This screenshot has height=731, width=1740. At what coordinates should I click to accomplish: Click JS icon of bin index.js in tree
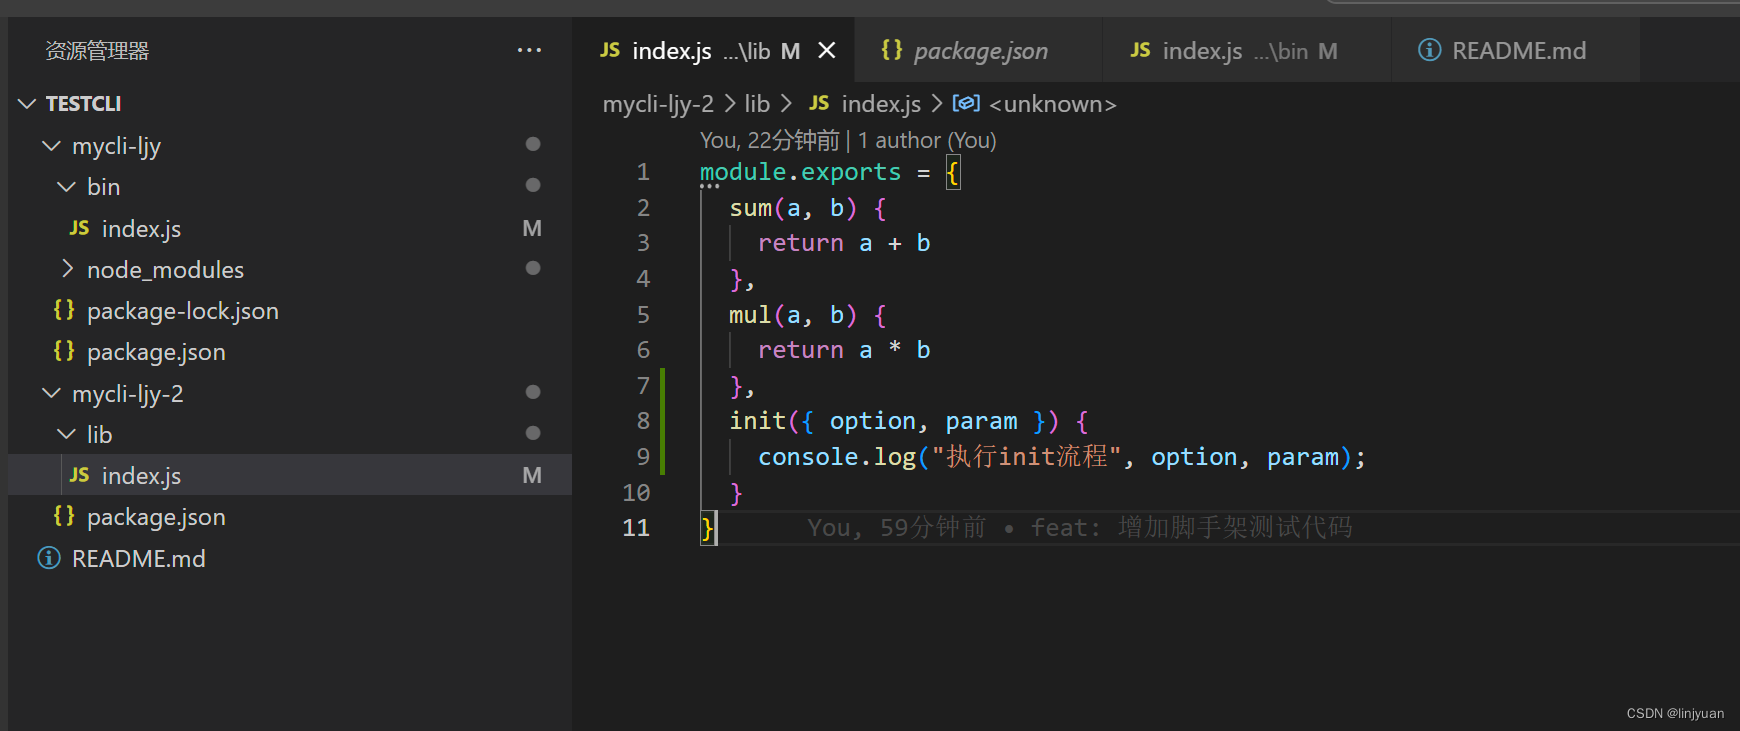(x=80, y=229)
